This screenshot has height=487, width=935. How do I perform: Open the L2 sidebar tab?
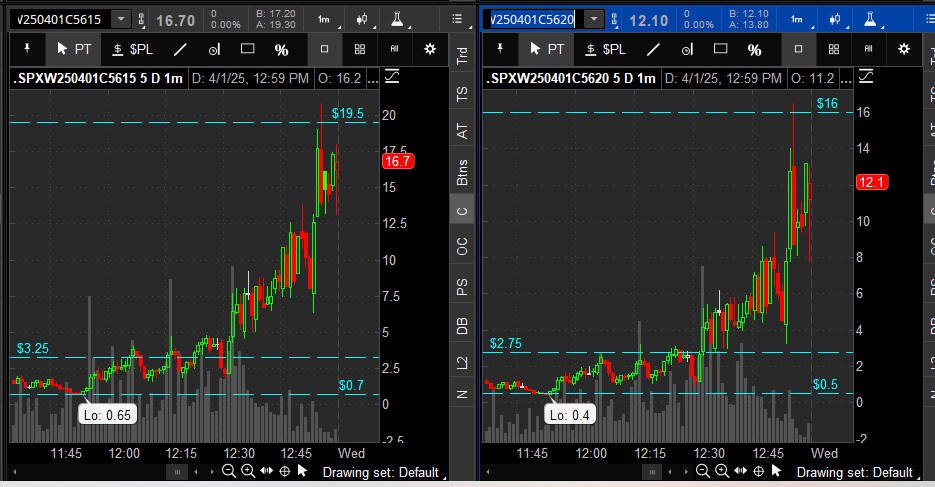tap(462, 362)
